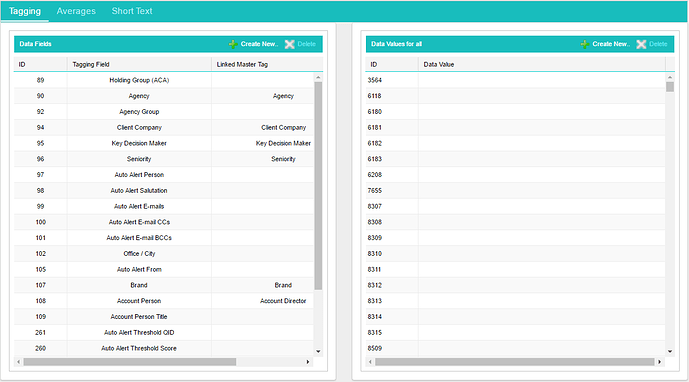Switch to the Averages tab

76,11
